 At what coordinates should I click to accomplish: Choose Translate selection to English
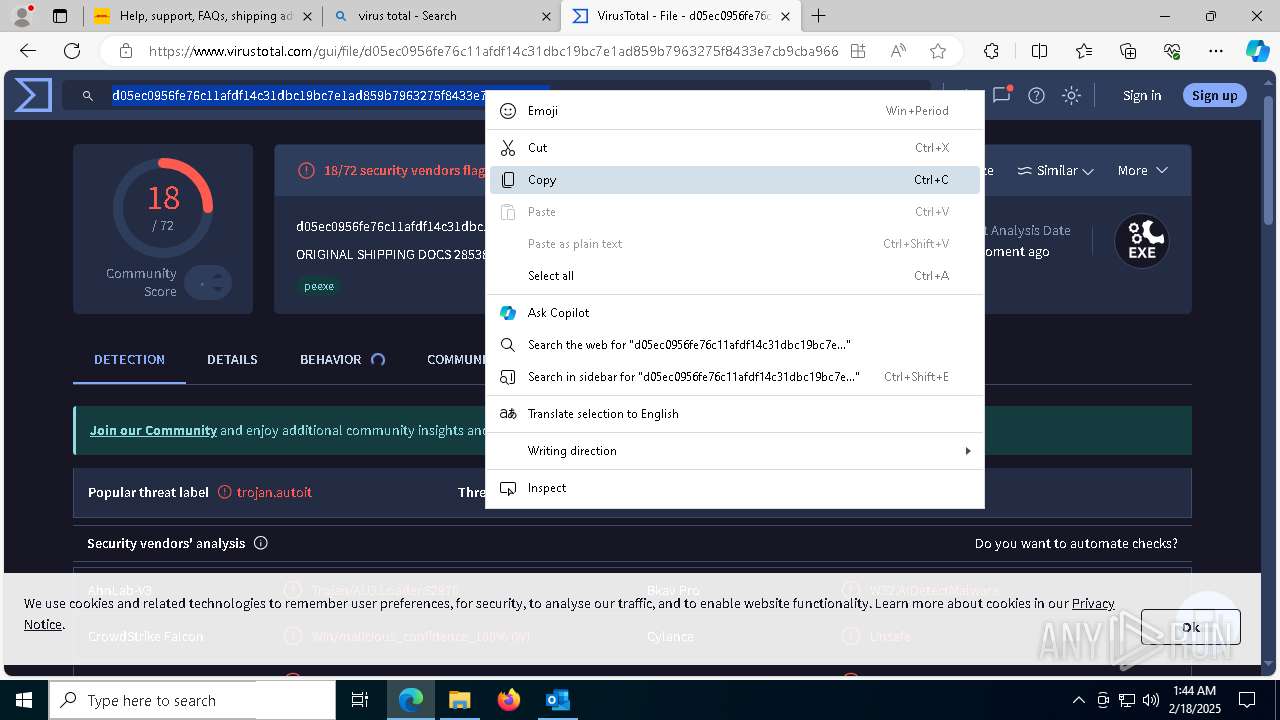[735, 414]
